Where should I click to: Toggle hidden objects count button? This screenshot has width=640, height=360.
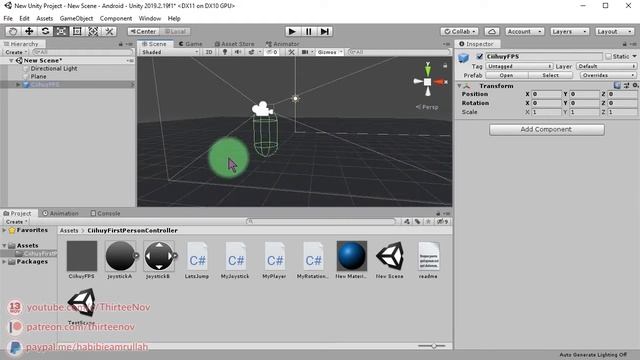point(272,52)
